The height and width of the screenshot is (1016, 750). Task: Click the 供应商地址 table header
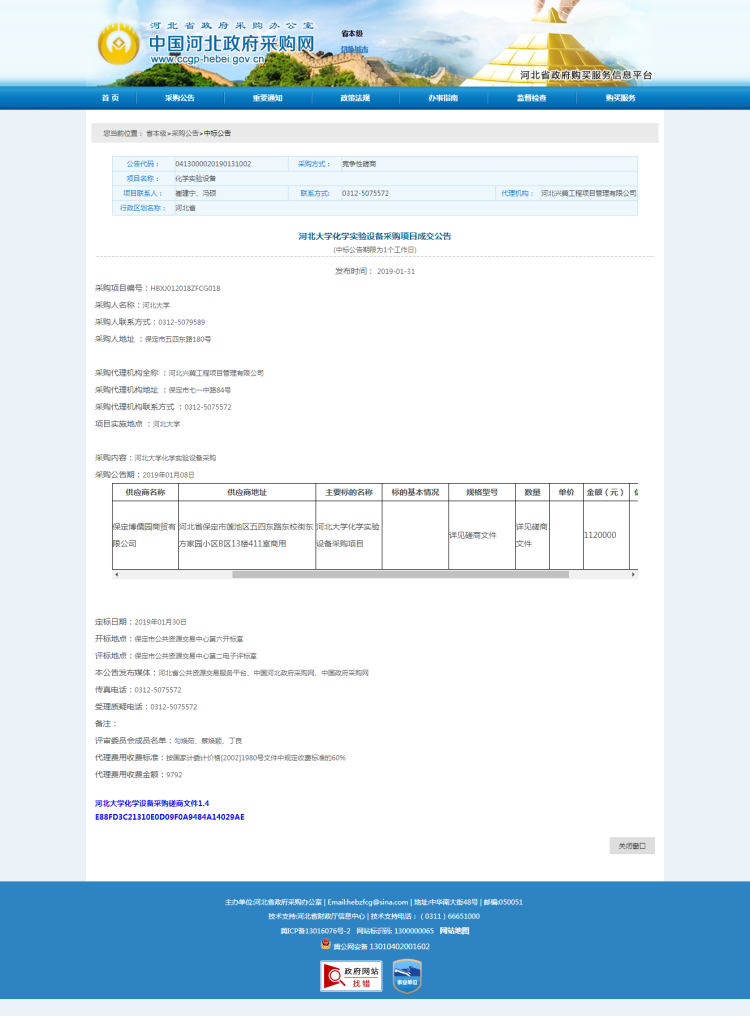click(247, 492)
